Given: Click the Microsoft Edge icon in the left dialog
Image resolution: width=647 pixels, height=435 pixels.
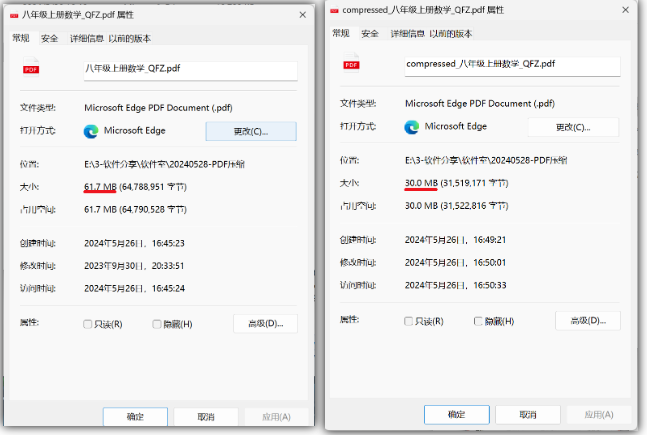Looking at the screenshot, I should pos(91,131).
